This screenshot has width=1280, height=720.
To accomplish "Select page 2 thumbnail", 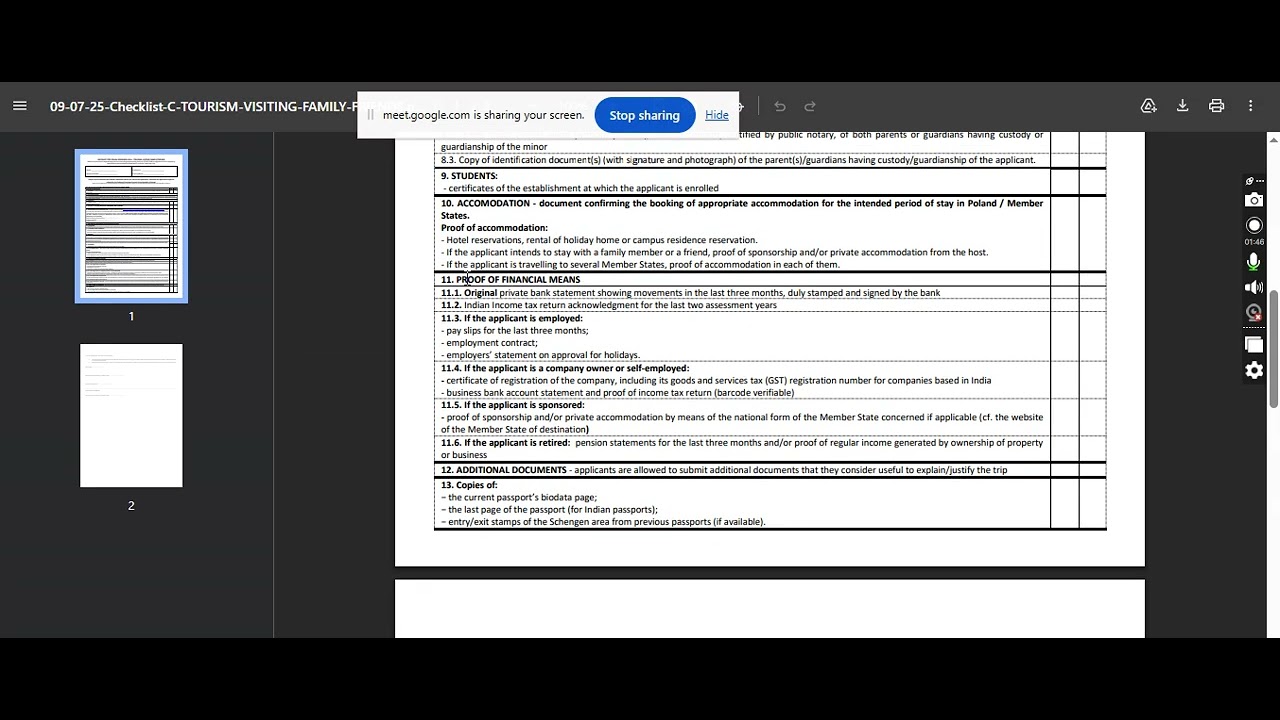I will [131, 415].
